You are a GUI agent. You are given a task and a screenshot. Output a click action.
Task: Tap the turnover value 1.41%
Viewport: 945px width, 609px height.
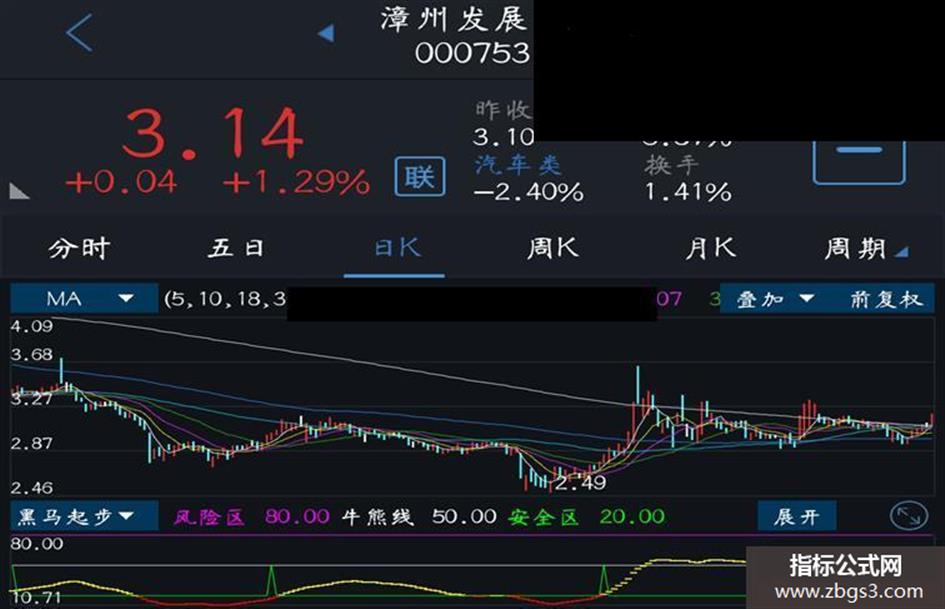pos(688,192)
